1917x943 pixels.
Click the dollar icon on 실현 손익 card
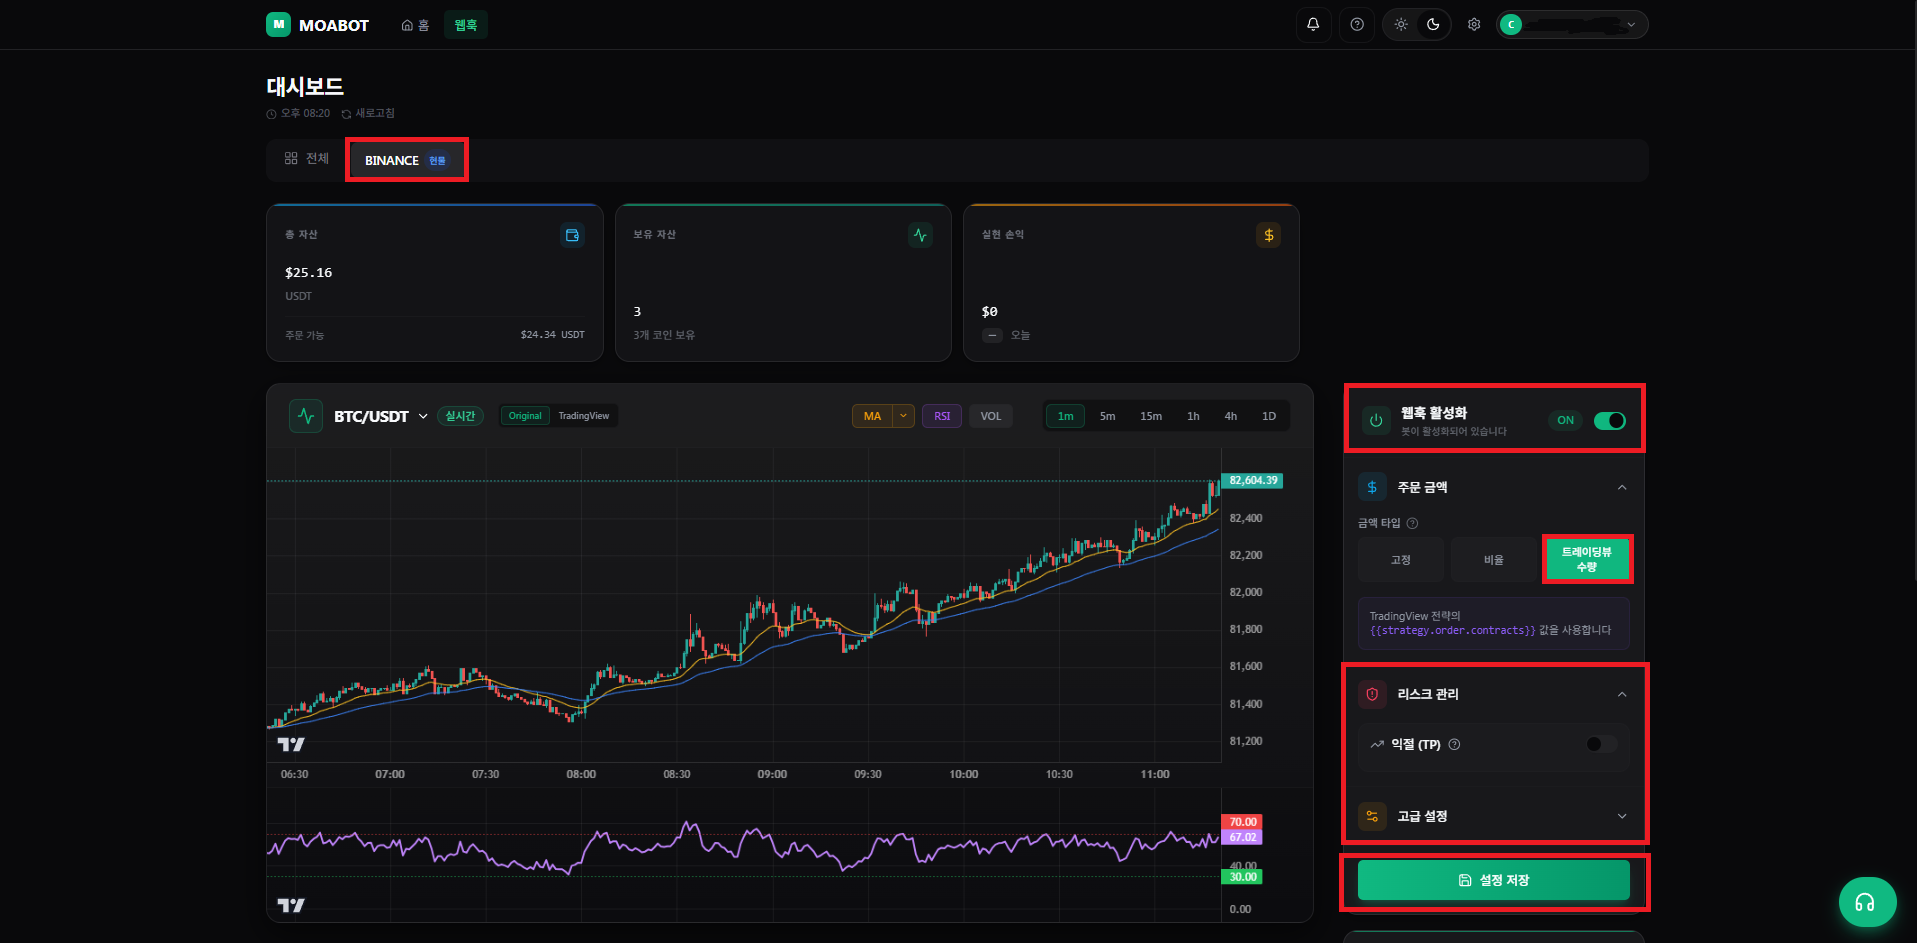[1268, 235]
